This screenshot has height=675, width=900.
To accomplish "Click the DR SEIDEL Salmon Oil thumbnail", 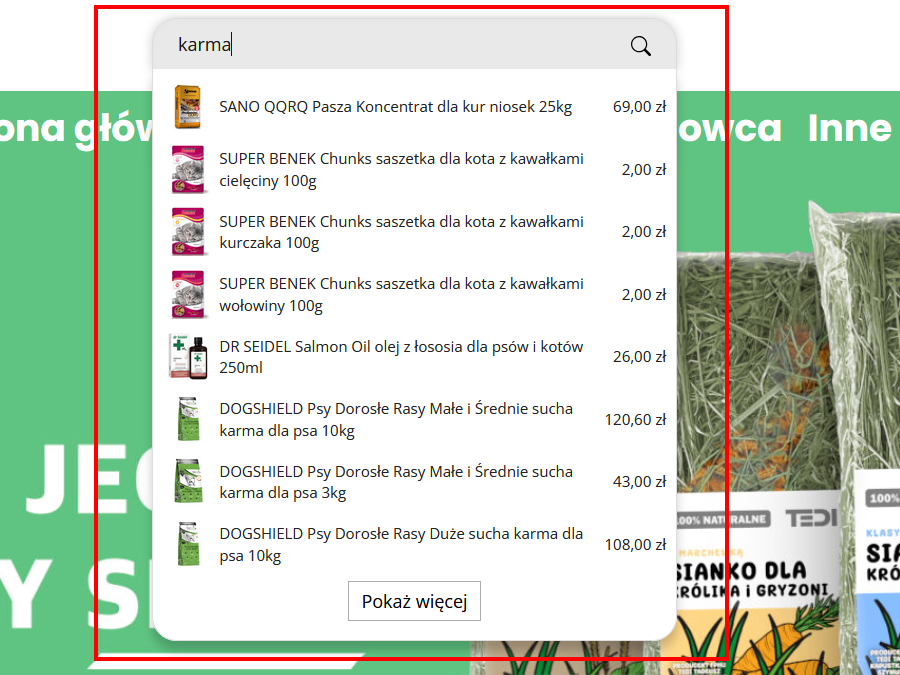I will [188, 356].
